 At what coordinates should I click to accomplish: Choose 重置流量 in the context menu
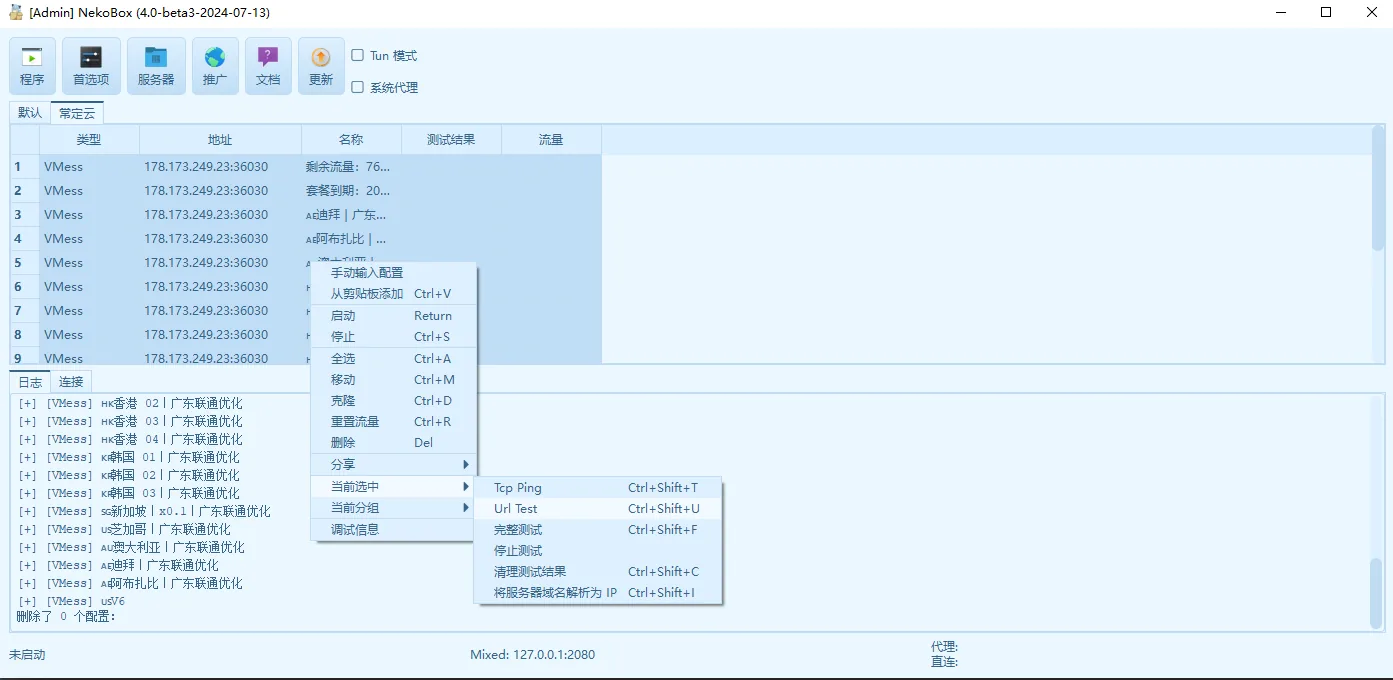tap(394, 422)
